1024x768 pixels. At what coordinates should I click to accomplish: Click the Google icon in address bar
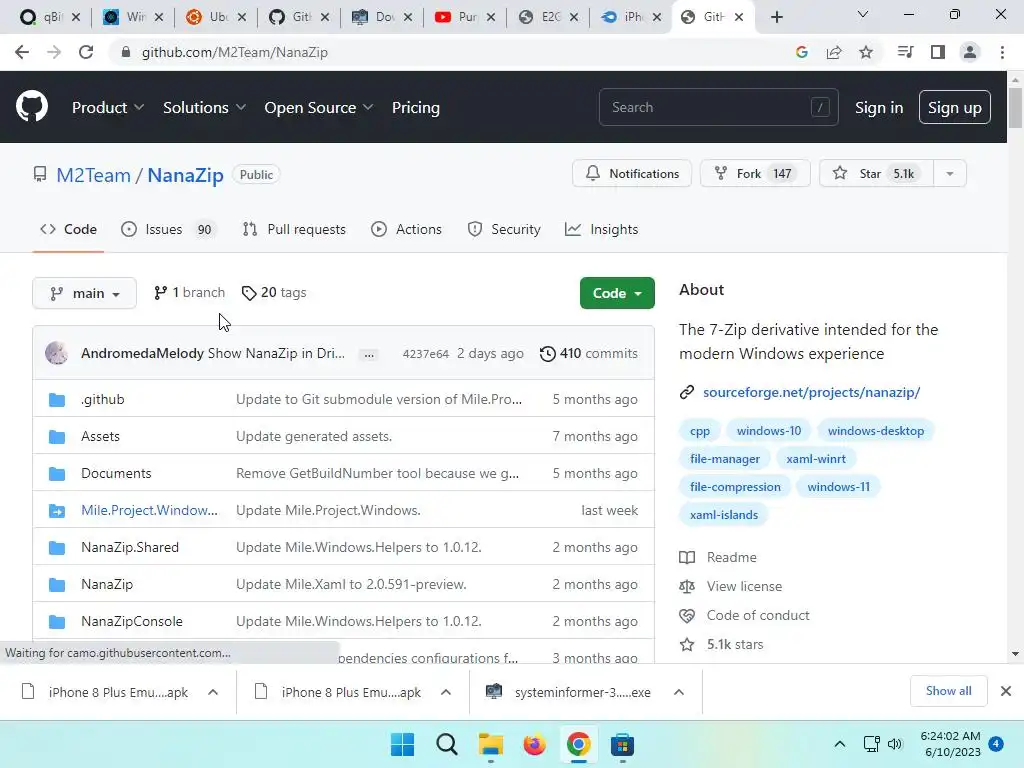coord(802,52)
